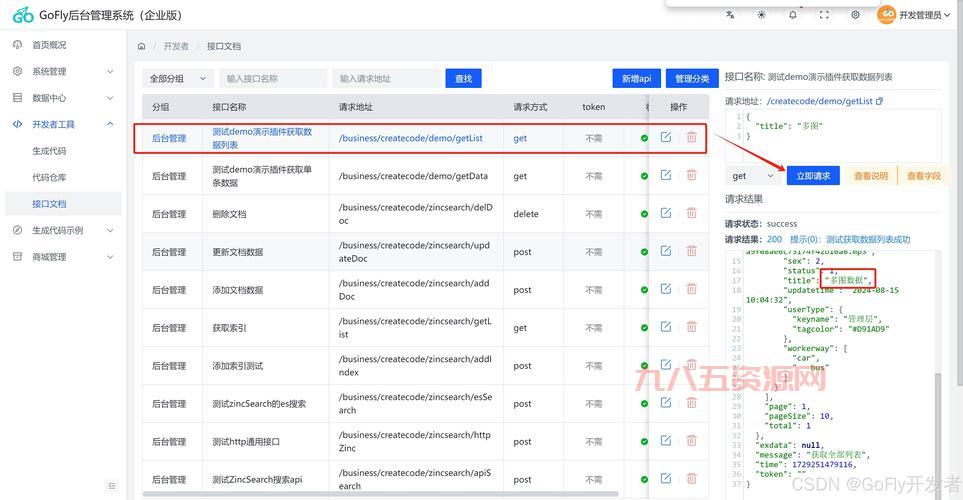Go to home via breadcrumb house icon

(141, 46)
